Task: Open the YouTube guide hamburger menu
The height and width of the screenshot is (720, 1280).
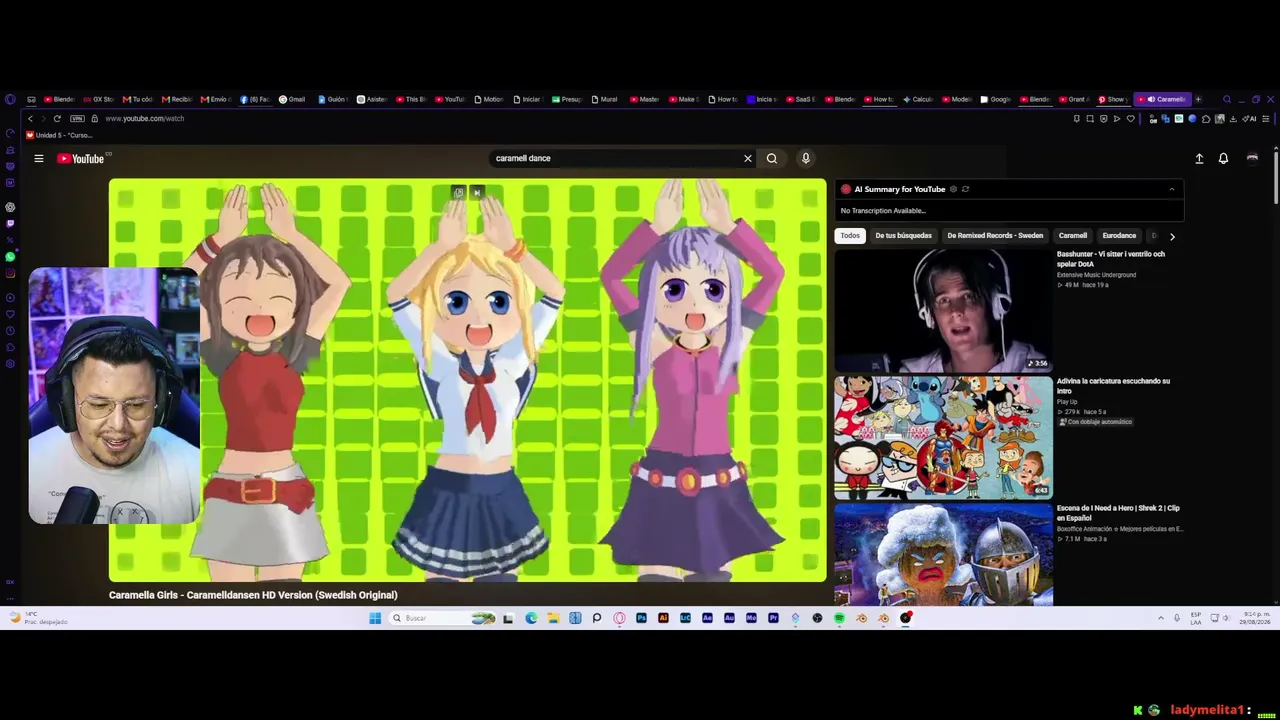Action: click(x=39, y=158)
